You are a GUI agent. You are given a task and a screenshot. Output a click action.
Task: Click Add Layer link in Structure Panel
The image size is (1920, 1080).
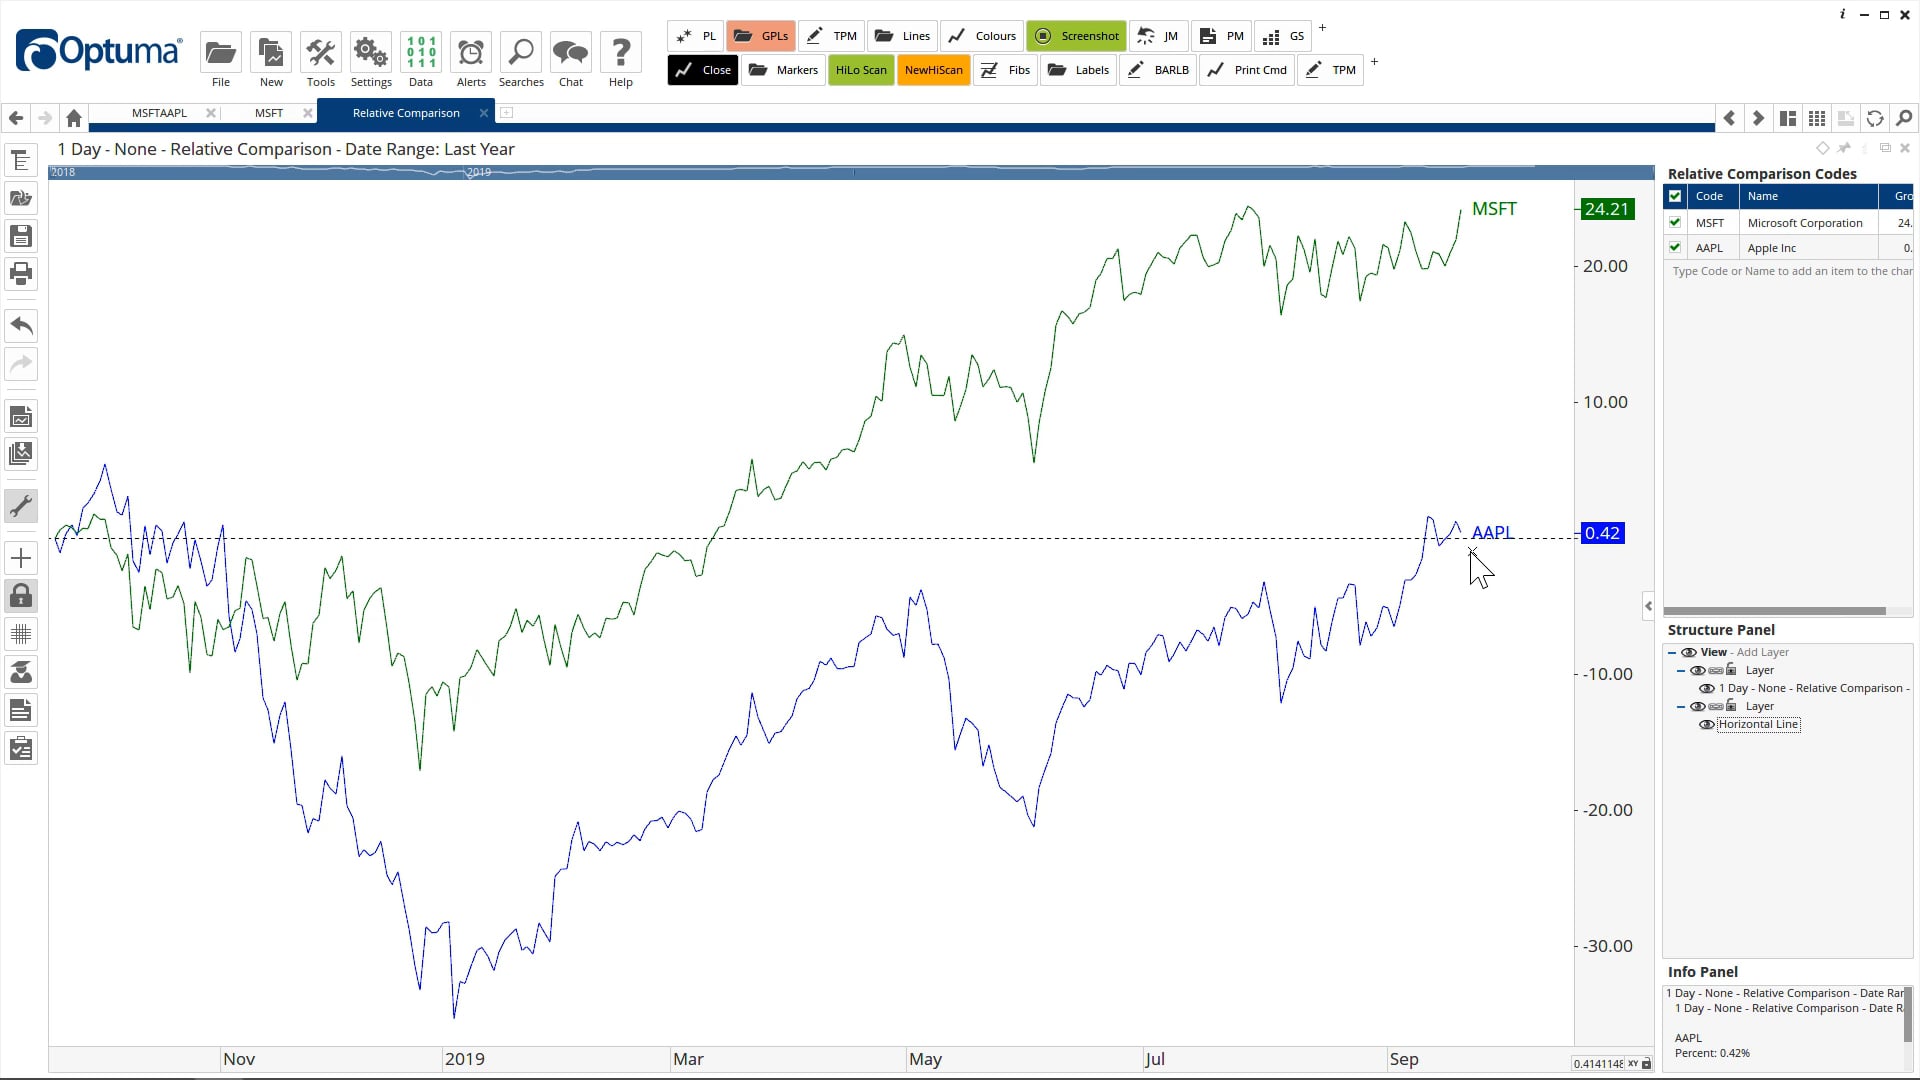point(1763,652)
